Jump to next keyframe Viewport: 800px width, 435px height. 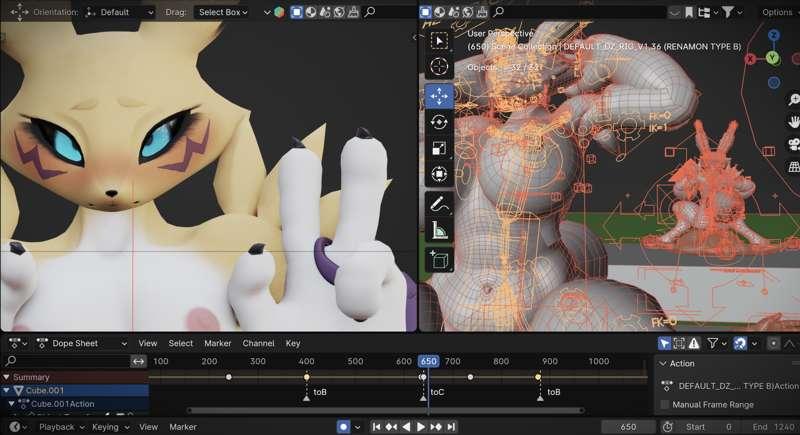pos(436,427)
